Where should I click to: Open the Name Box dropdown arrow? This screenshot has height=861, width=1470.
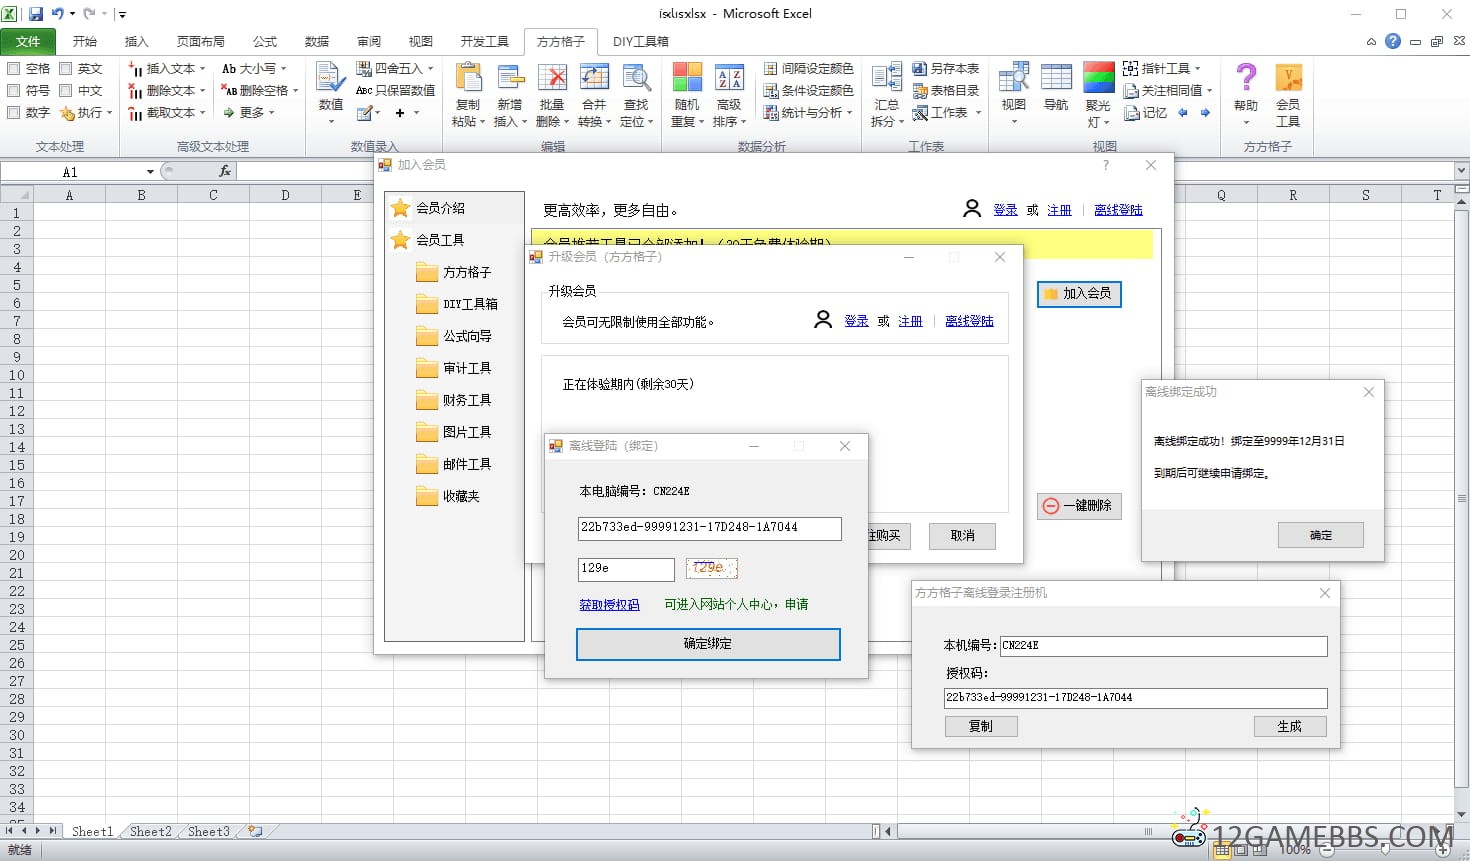(150, 172)
